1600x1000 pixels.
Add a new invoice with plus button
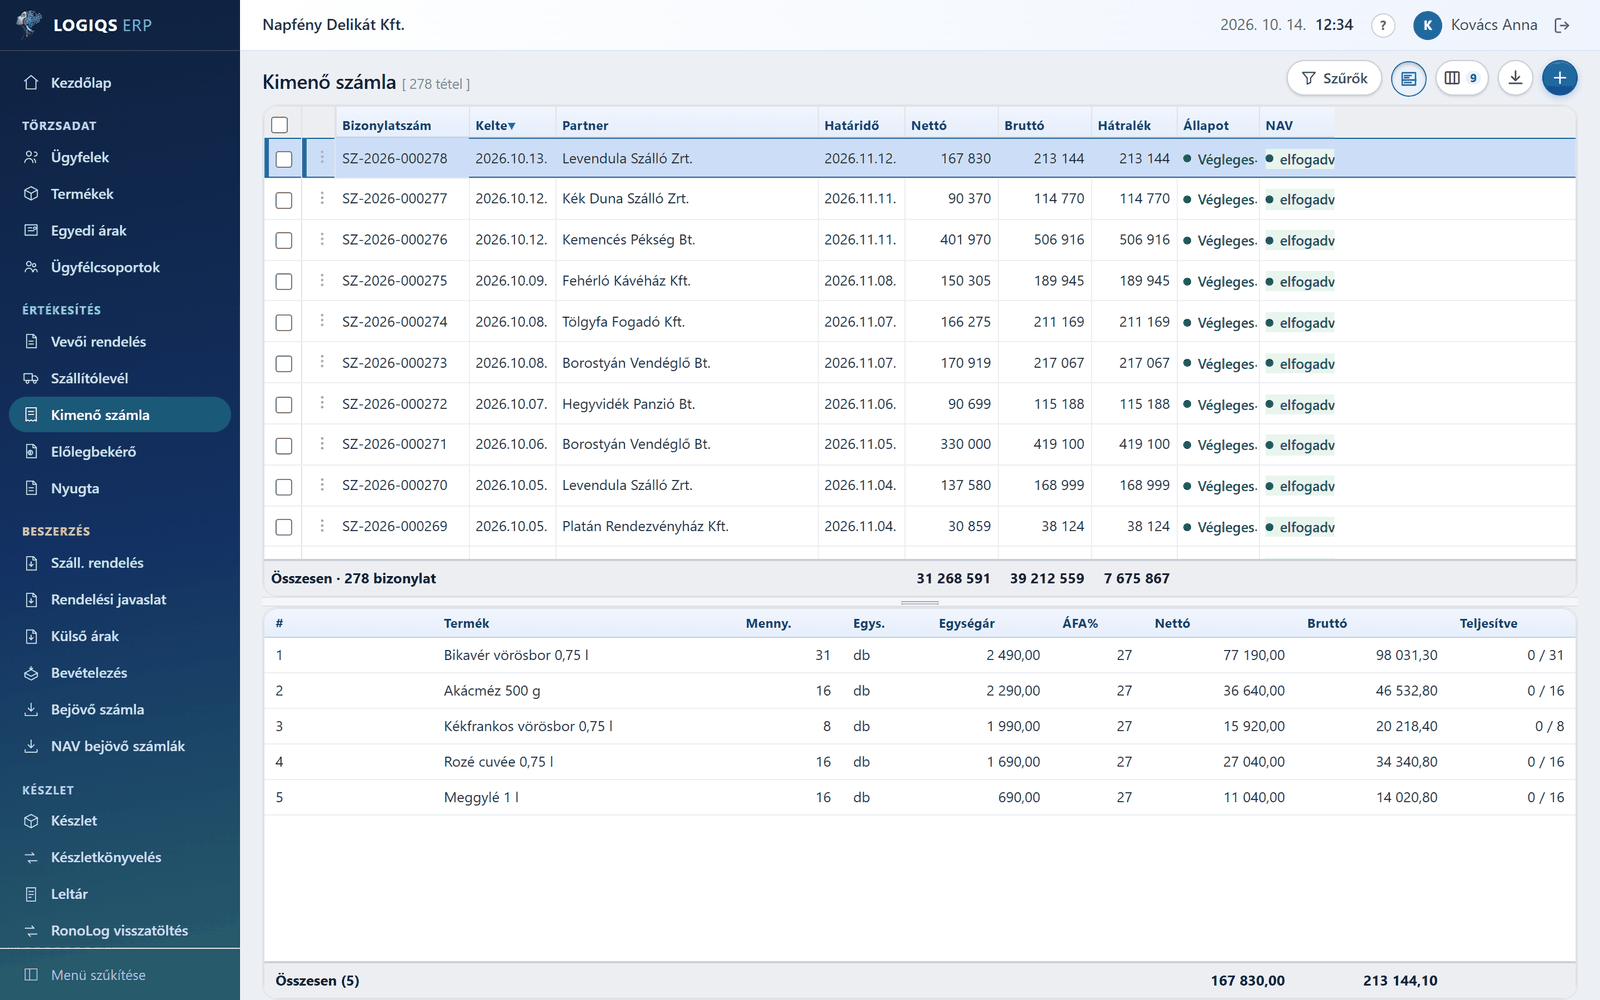tap(1559, 78)
